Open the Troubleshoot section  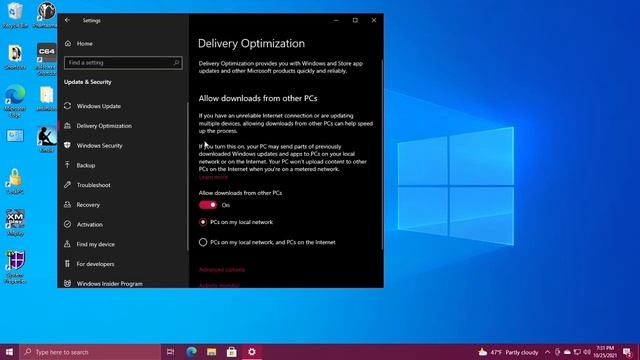[x=122, y=185]
